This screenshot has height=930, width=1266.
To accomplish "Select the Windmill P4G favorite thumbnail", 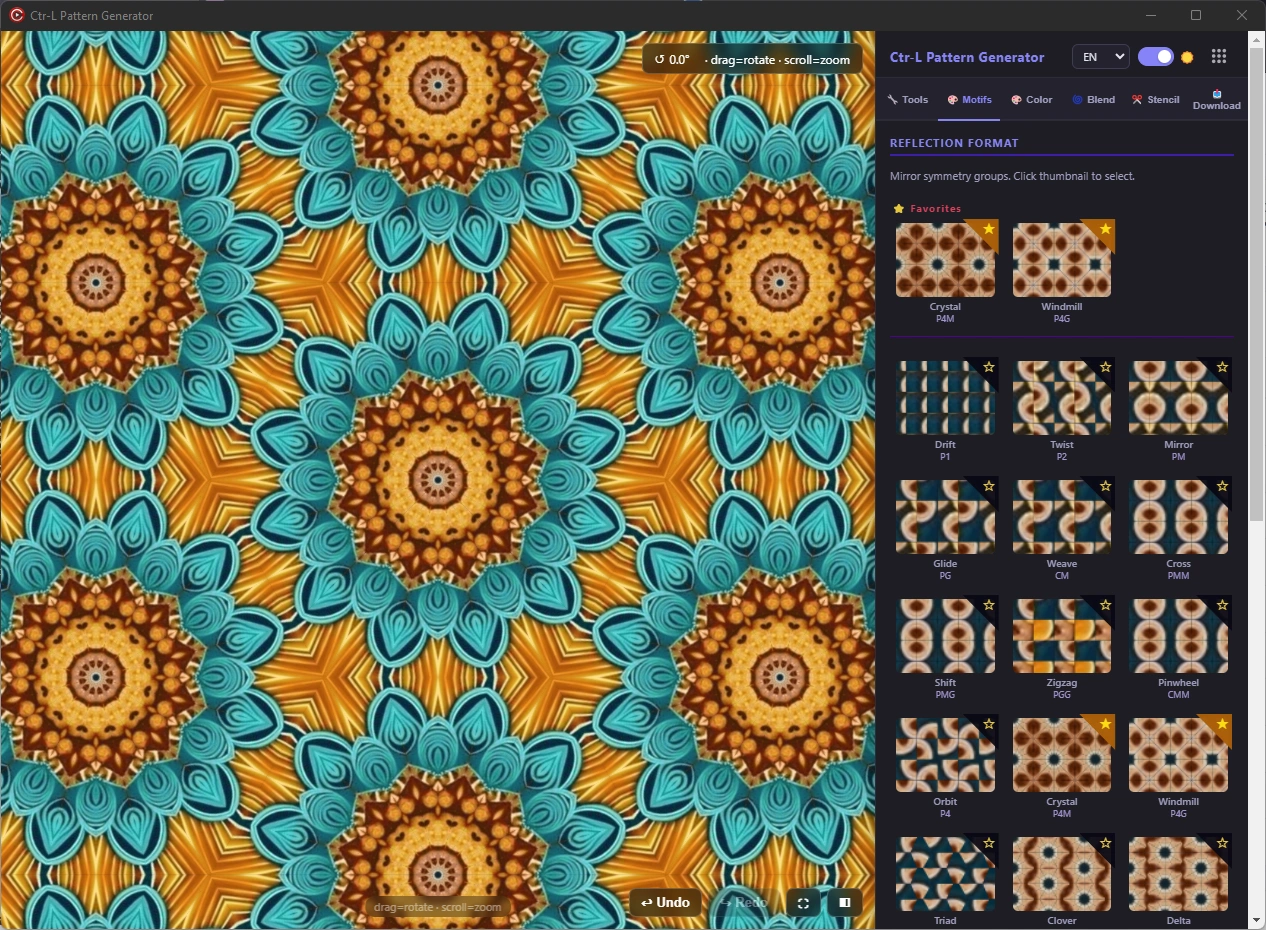I will click(1062, 260).
